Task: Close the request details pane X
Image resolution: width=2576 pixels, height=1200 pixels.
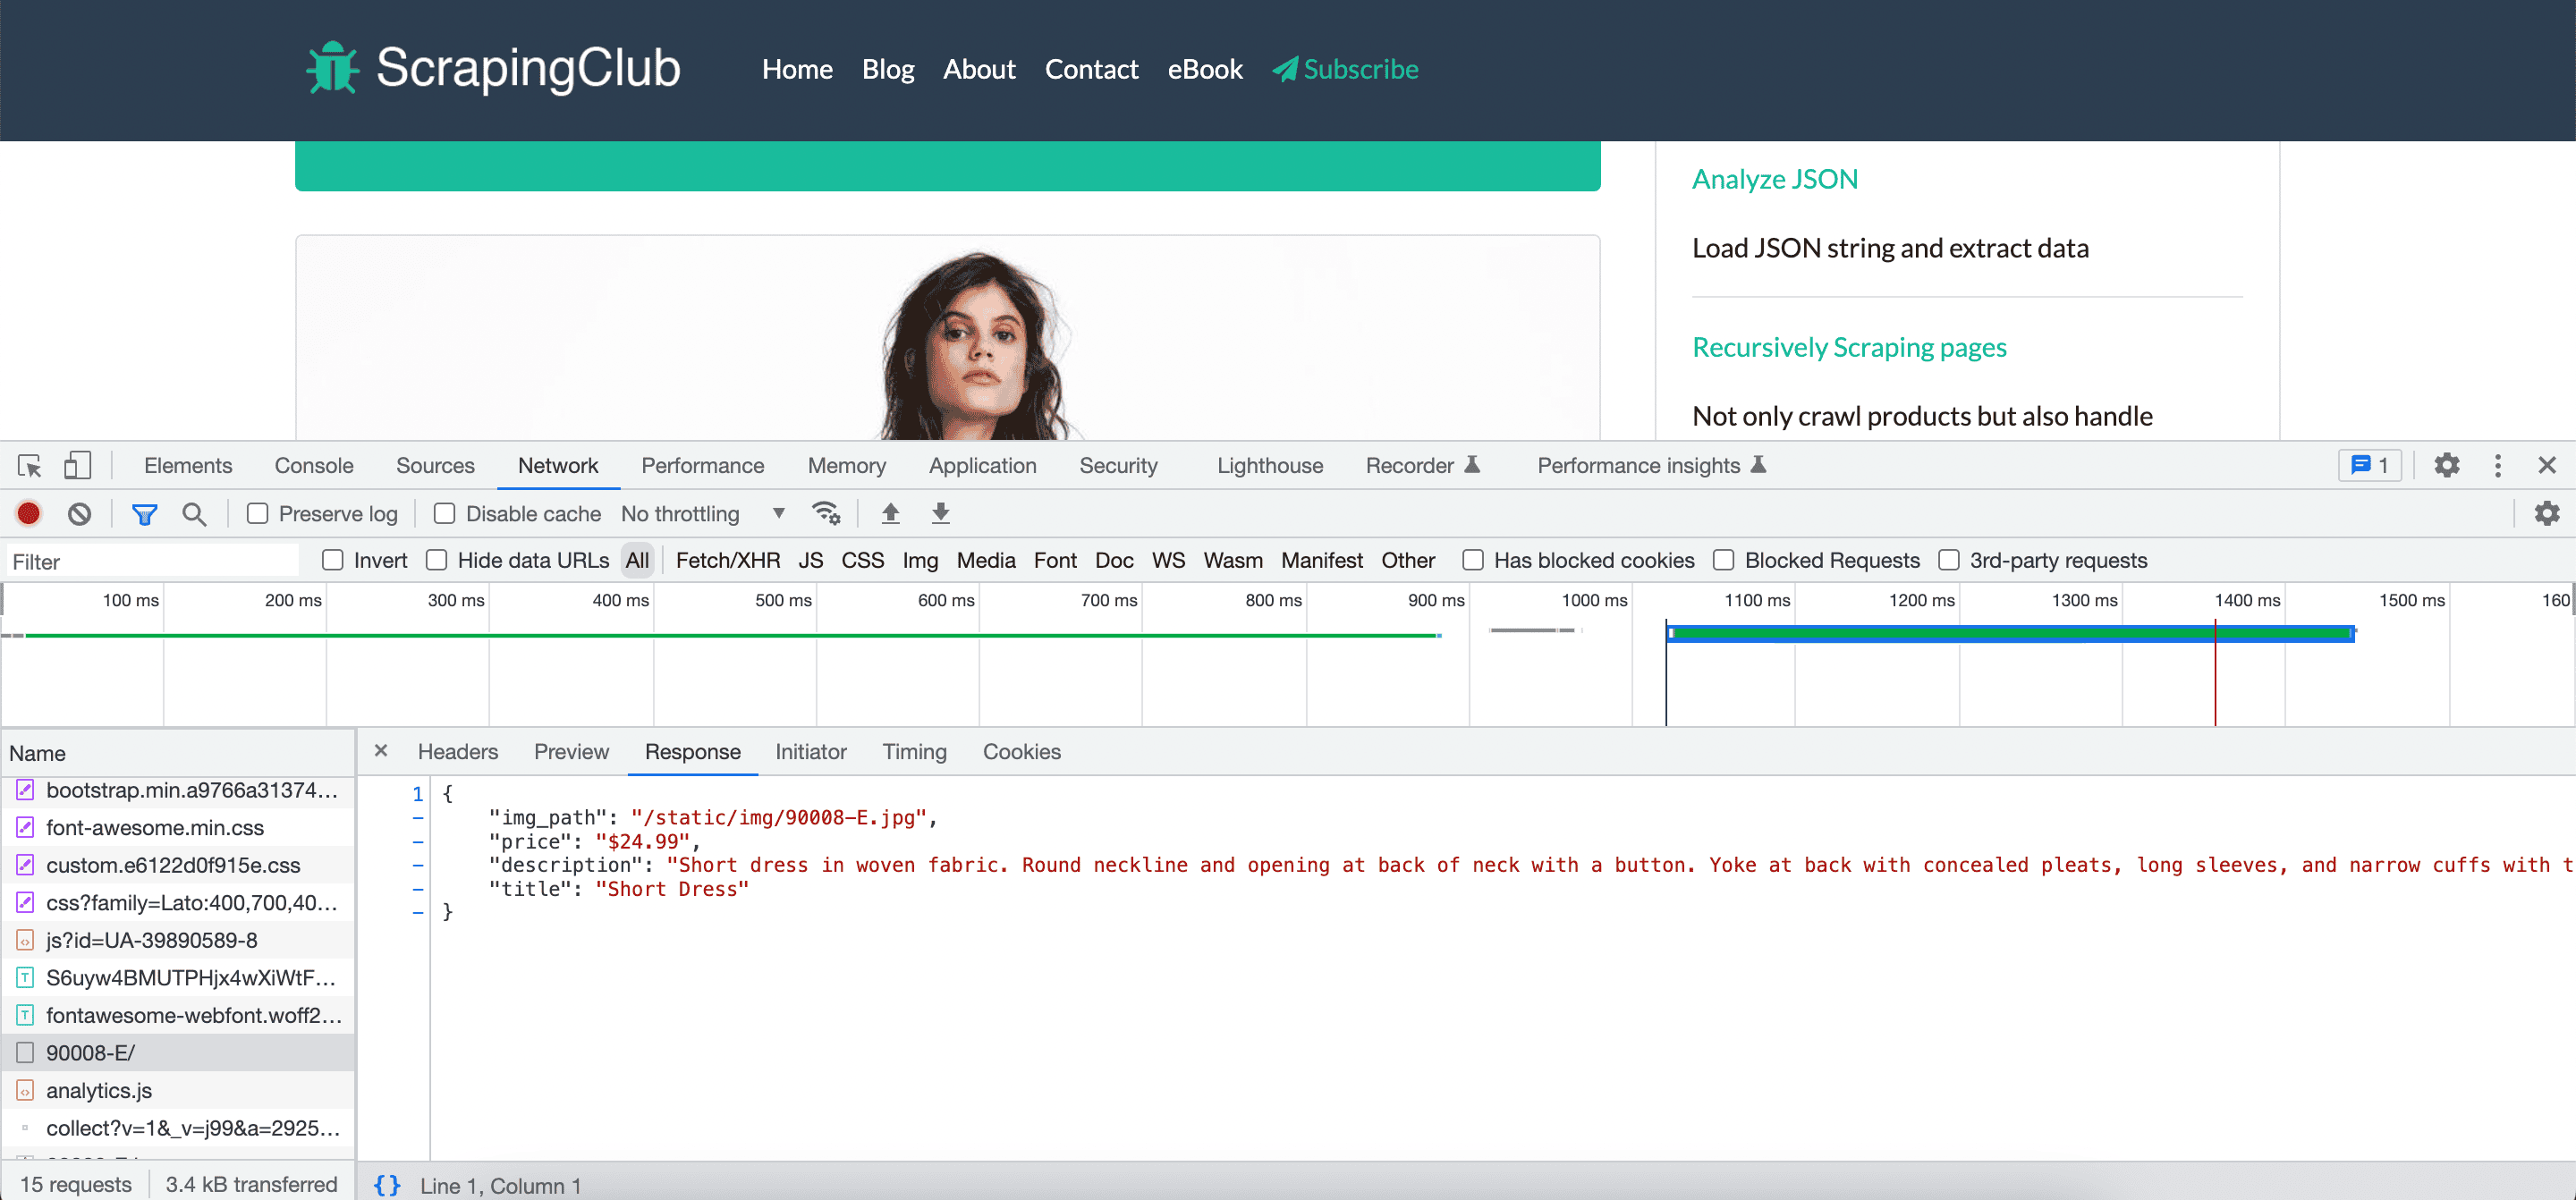Action: (381, 751)
